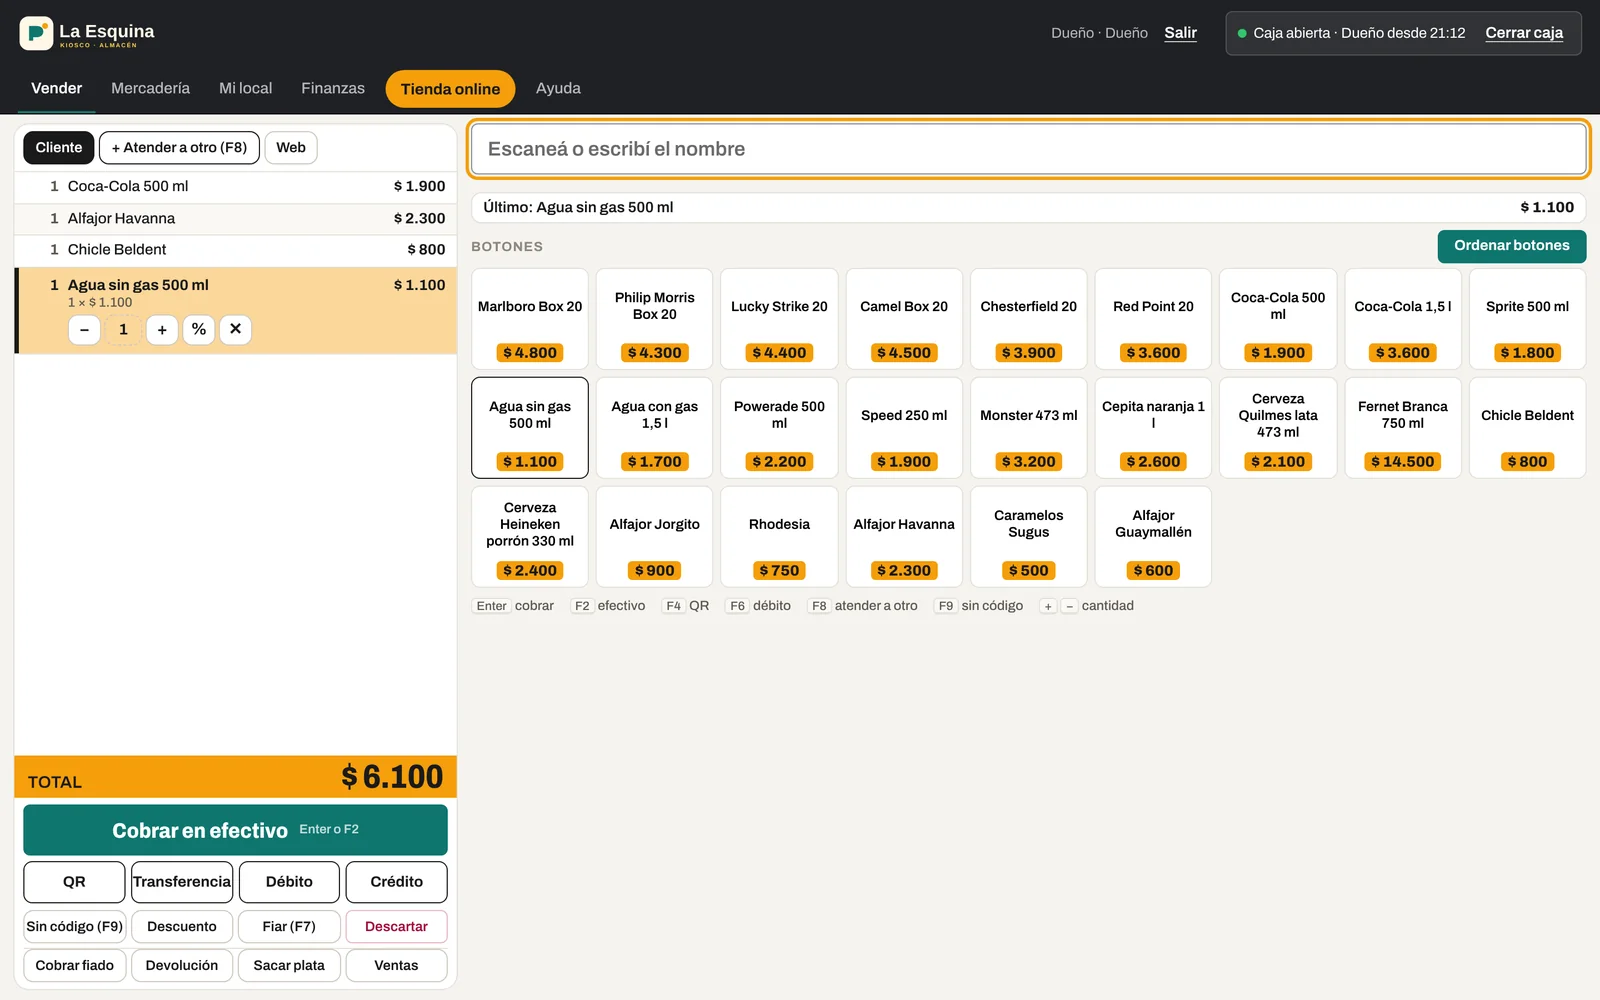
Task: Discard the sale with Descartar
Action: pyautogui.click(x=396, y=927)
